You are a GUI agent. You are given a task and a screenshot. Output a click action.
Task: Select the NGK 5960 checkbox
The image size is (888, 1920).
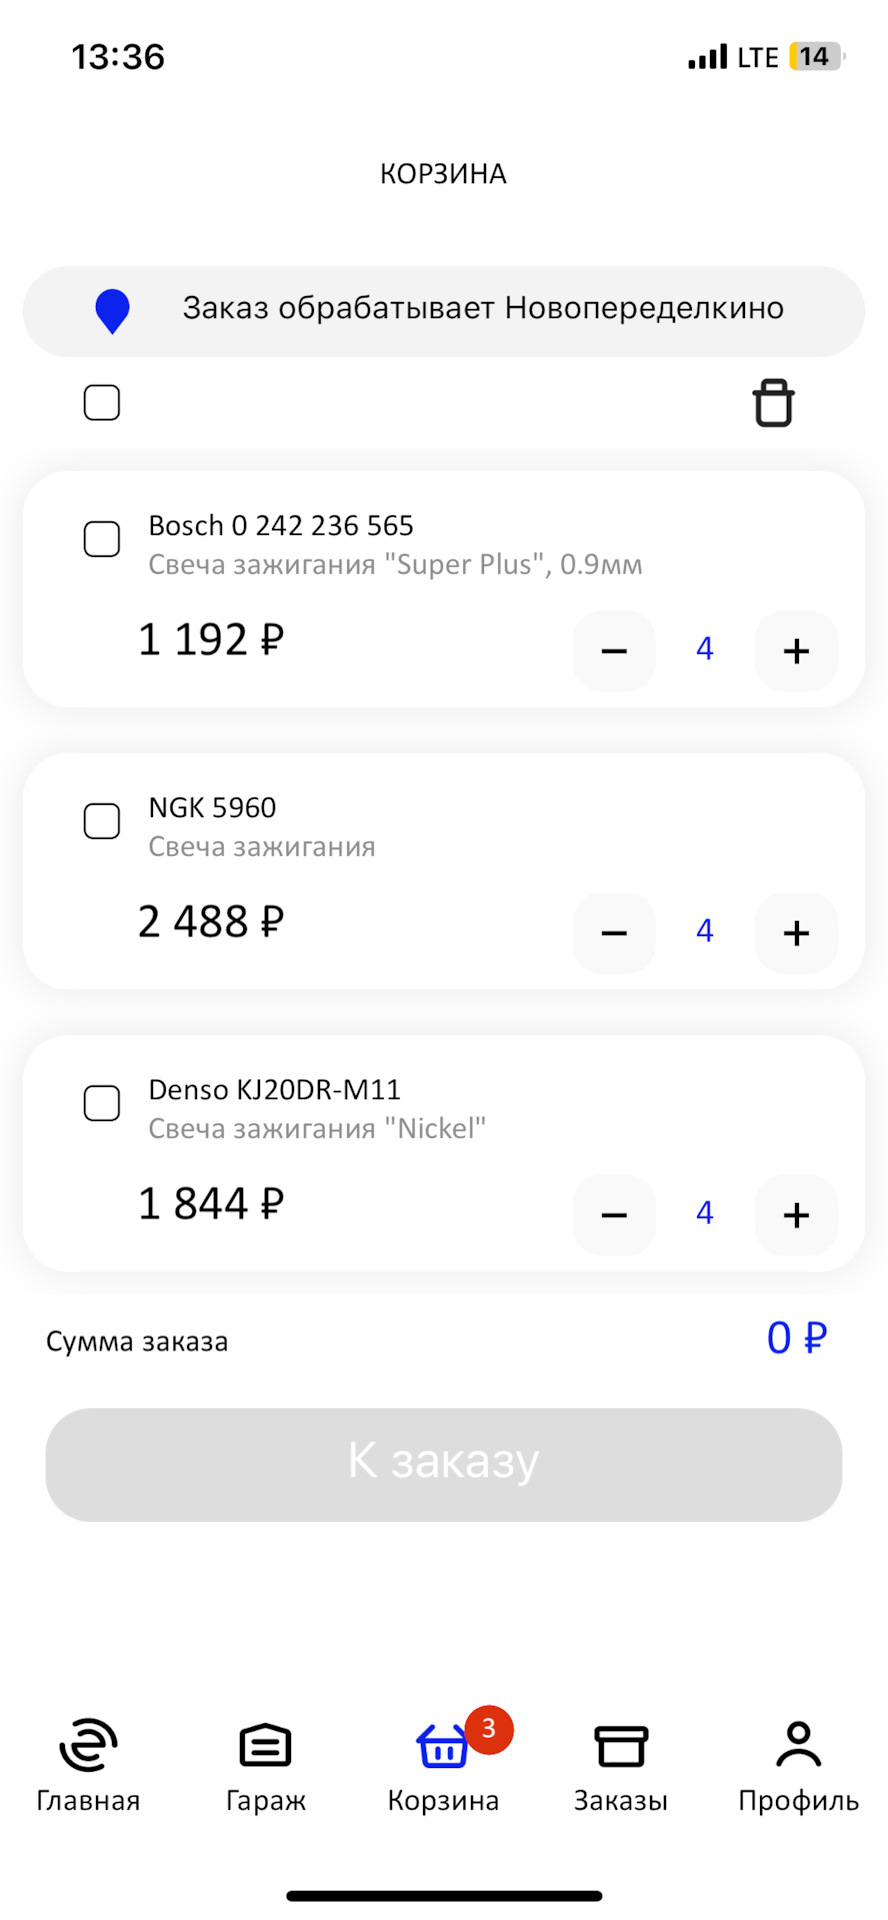click(x=102, y=821)
